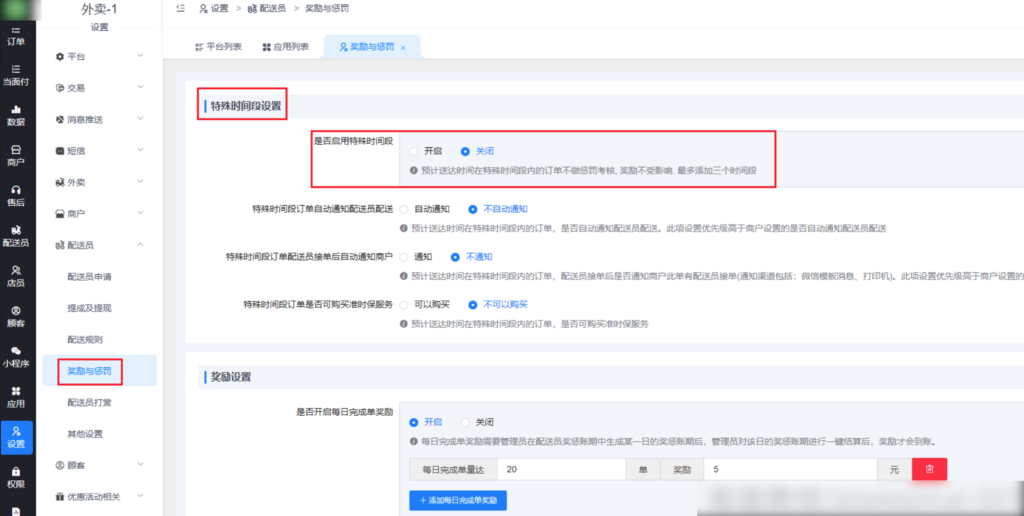Open the 配送员 scooter icon
Viewport: 1024px width, 516px height.
point(16,236)
